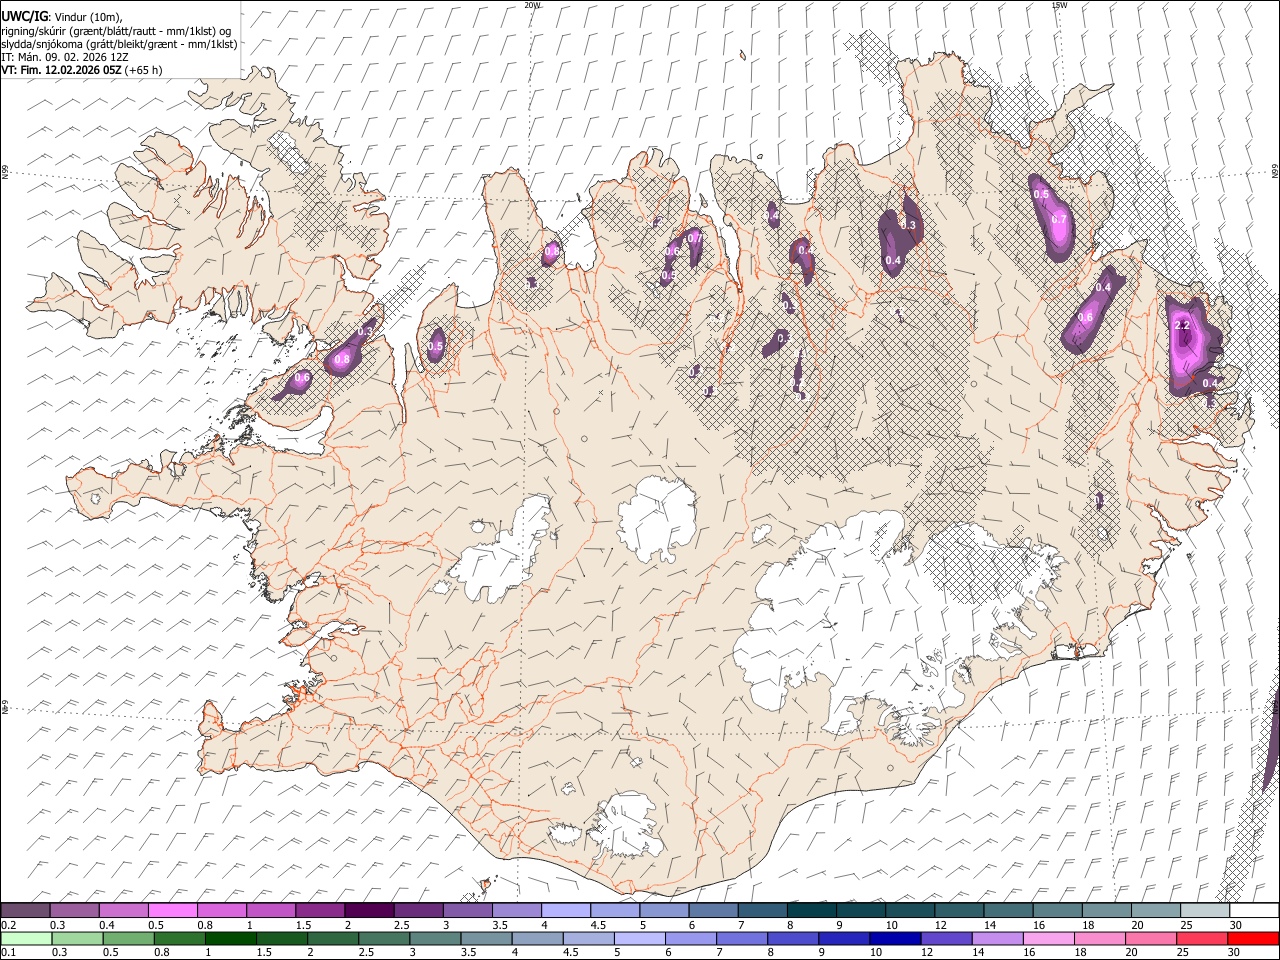Pick the pale green 0.1 swatch in bottom legend
Image resolution: width=1280 pixels, height=960 pixels.
pyautogui.click(x=26, y=939)
